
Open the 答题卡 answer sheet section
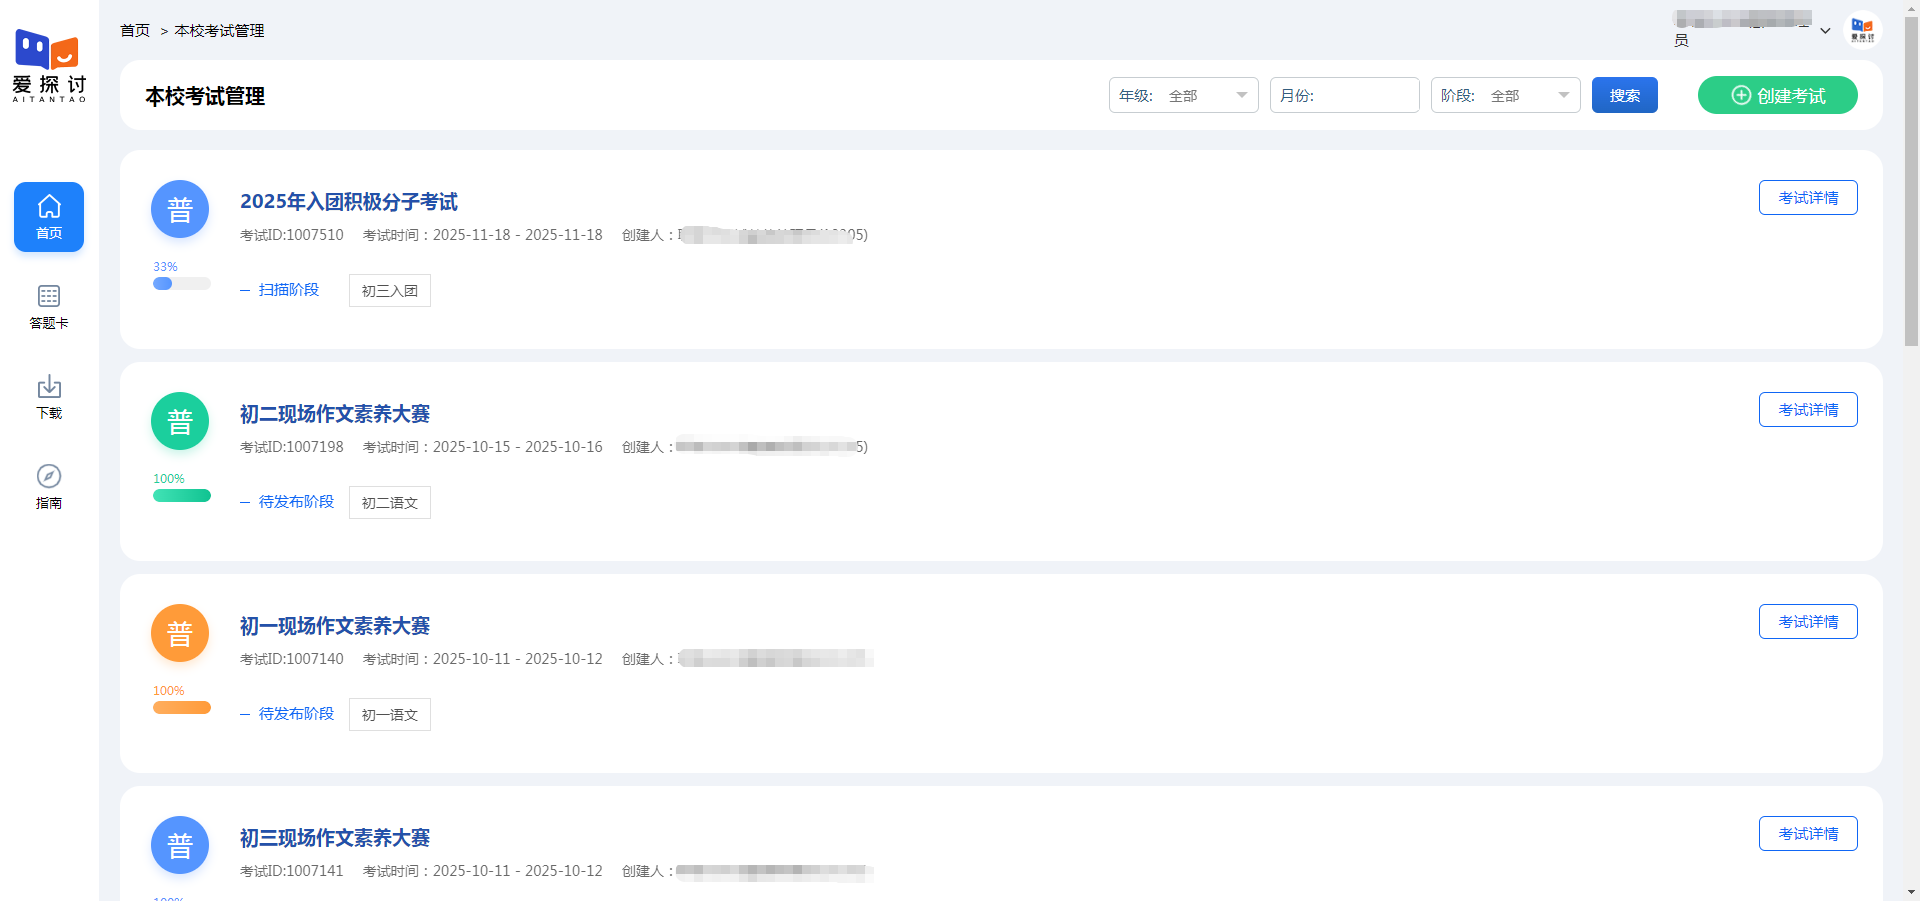49,307
